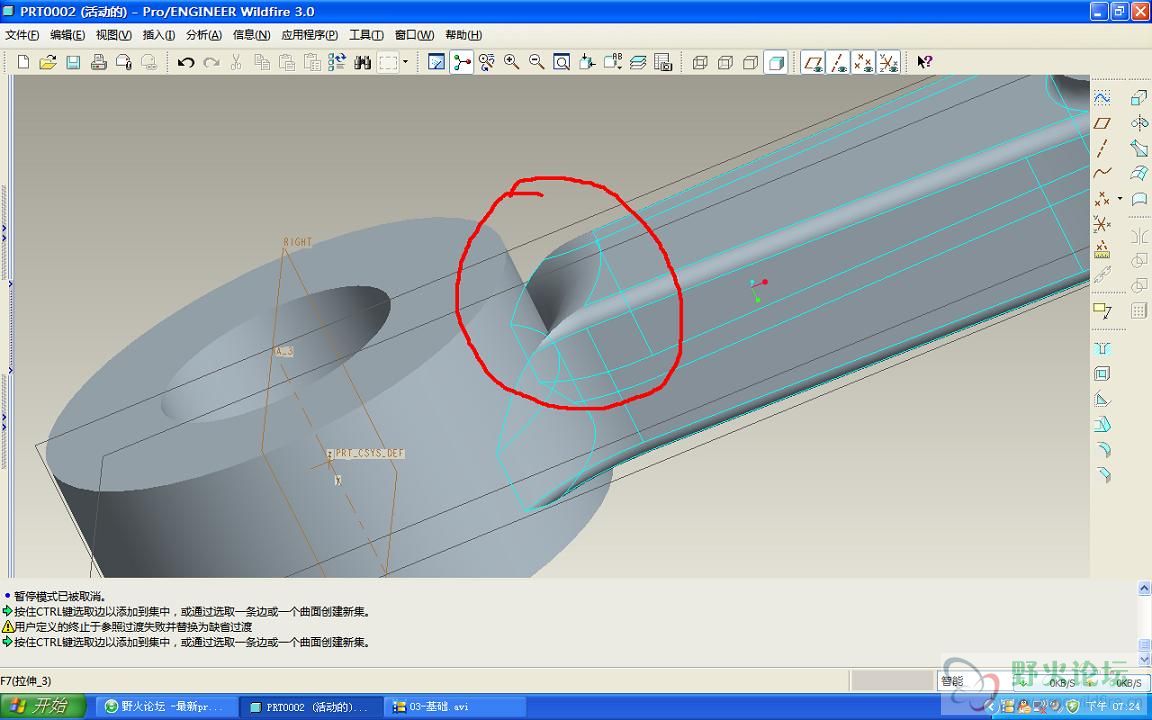Switch to the 03-基础.avi taskbar window

pyautogui.click(x=456, y=707)
